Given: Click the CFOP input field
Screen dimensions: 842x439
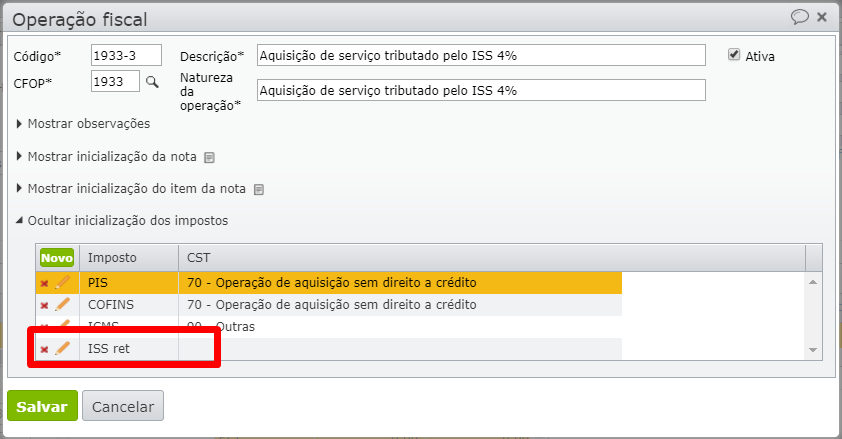Looking at the screenshot, I should tap(115, 82).
